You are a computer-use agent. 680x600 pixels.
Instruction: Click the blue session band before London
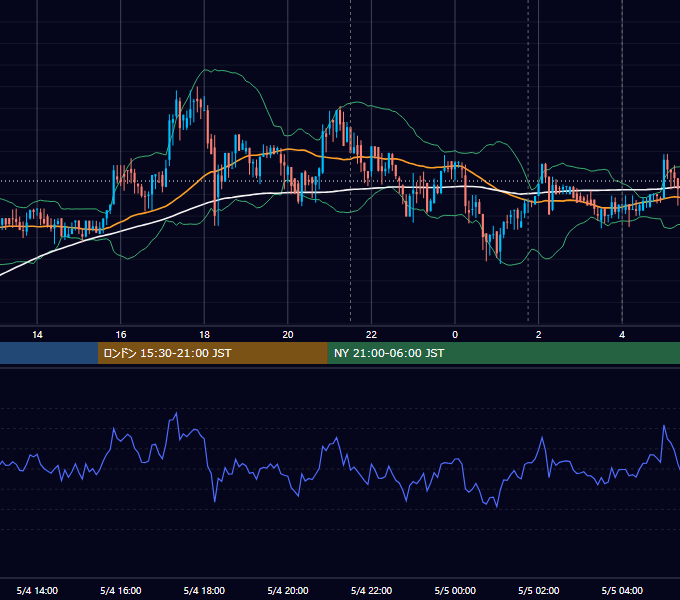(x=49, y=353)
